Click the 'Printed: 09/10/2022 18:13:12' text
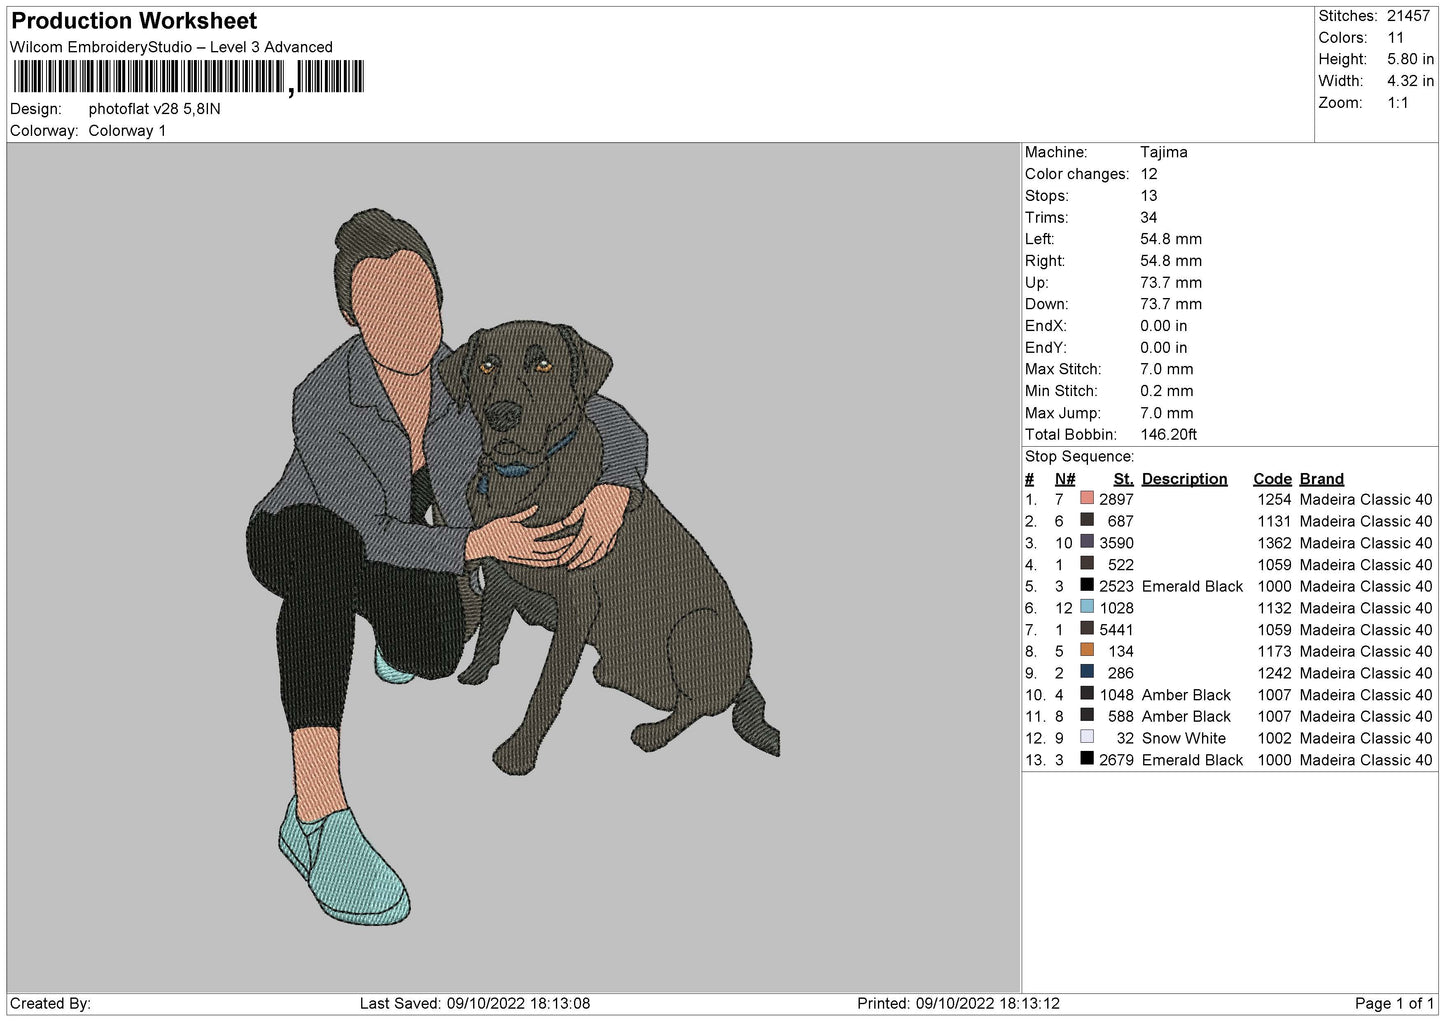 (958, 1004)
